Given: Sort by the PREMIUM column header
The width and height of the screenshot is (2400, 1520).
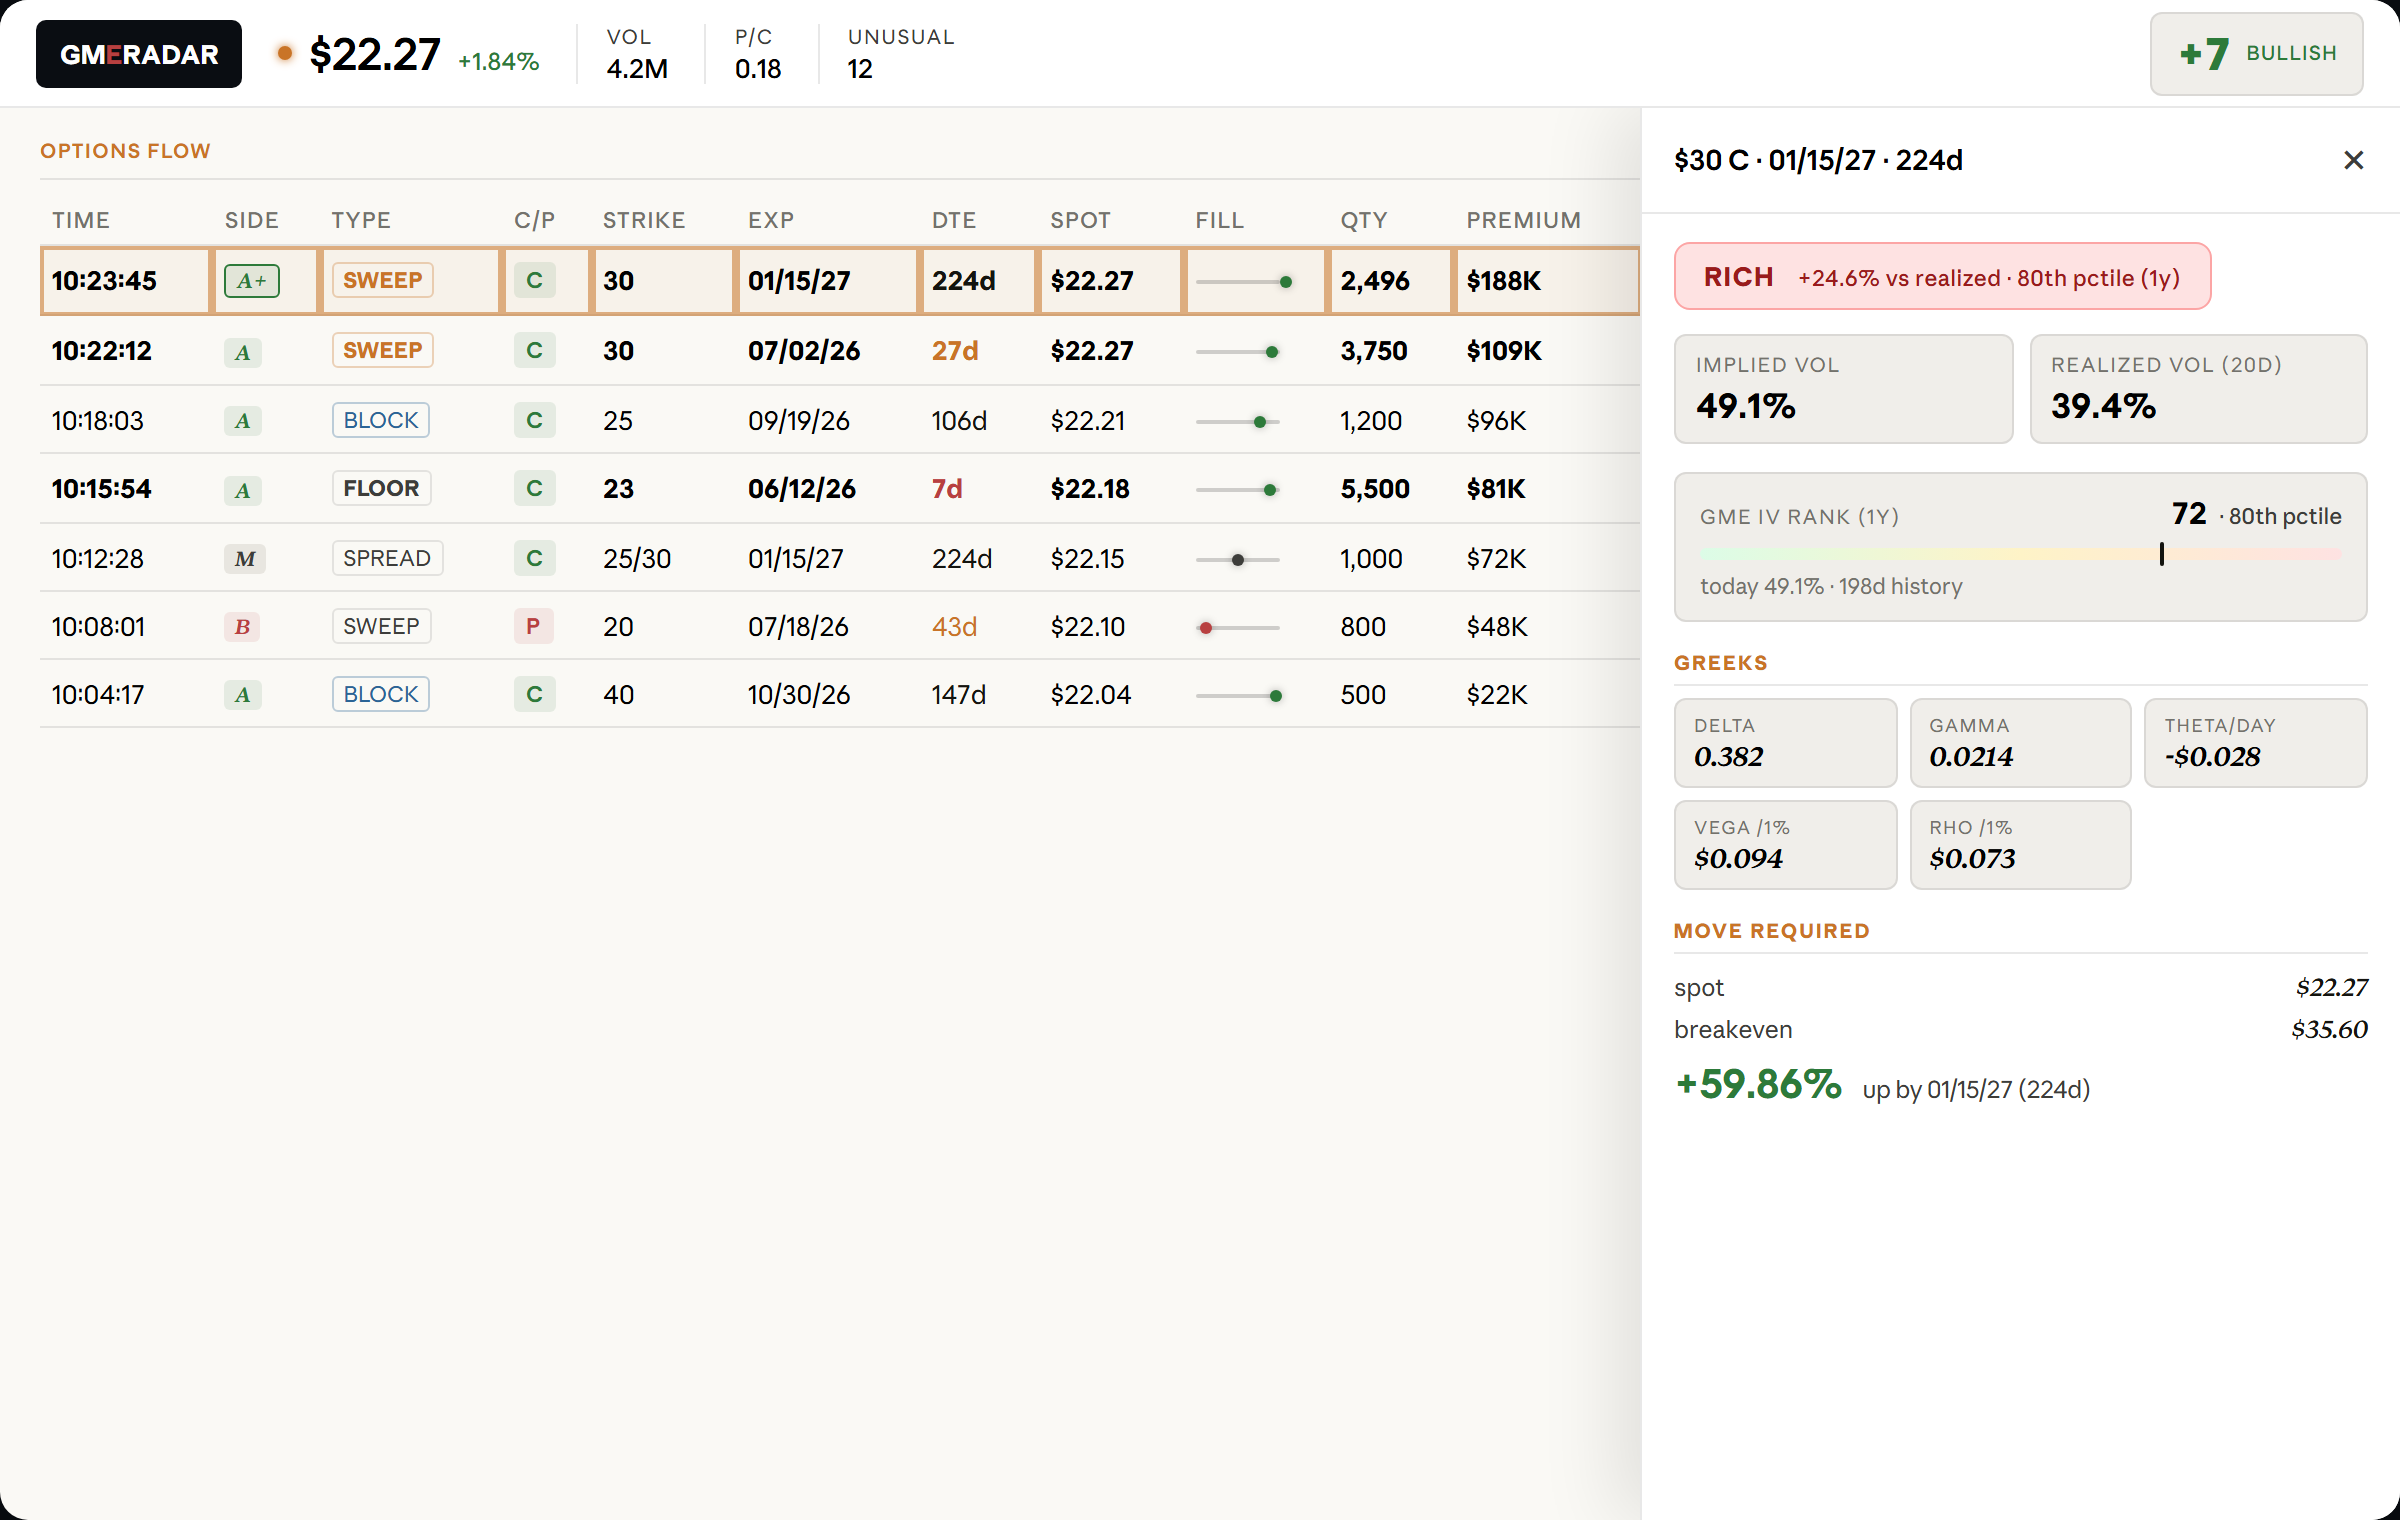Looking at the screenshot, I should tap(1524, 220).
